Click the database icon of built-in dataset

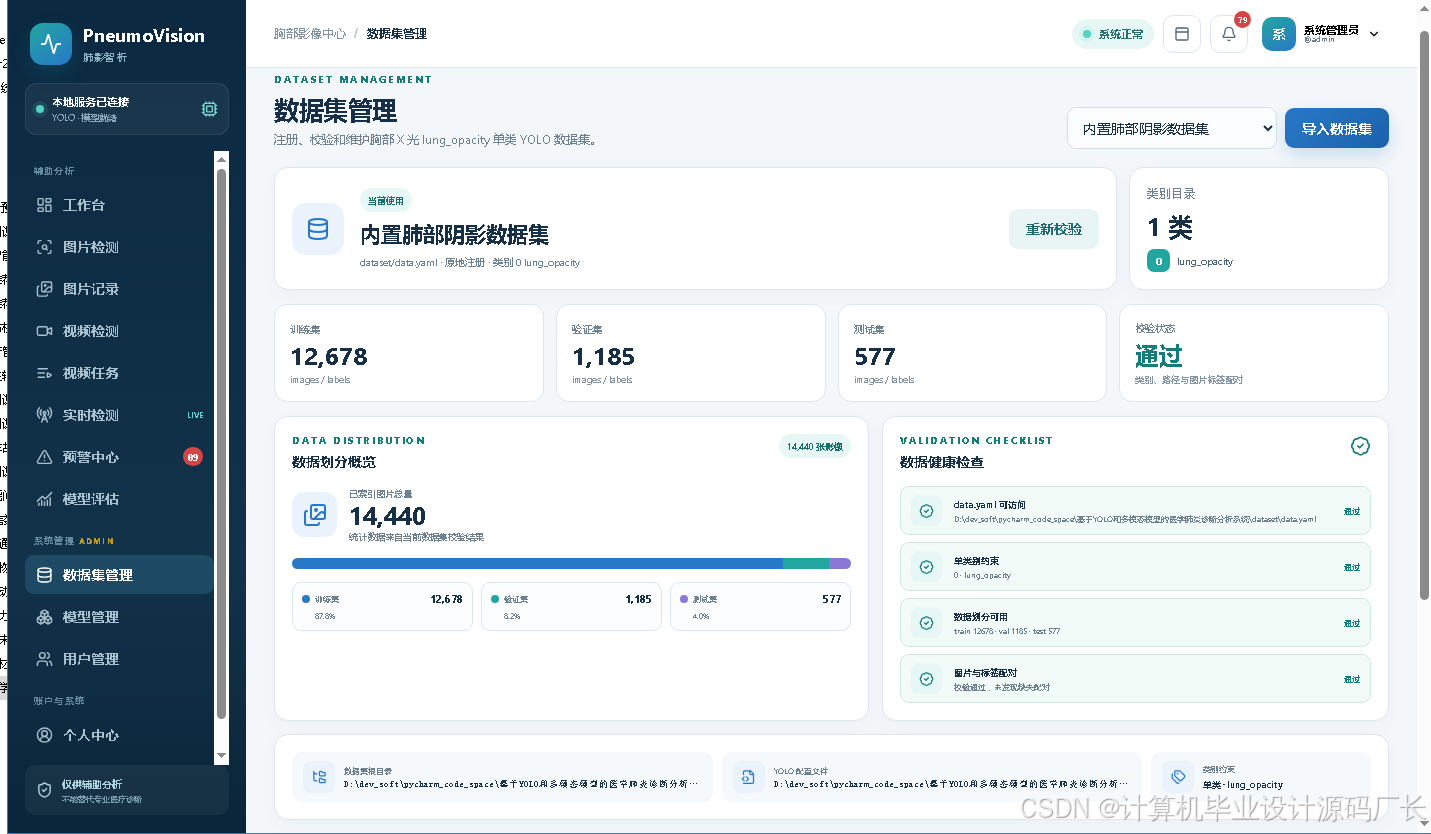(x=318, y=229)
